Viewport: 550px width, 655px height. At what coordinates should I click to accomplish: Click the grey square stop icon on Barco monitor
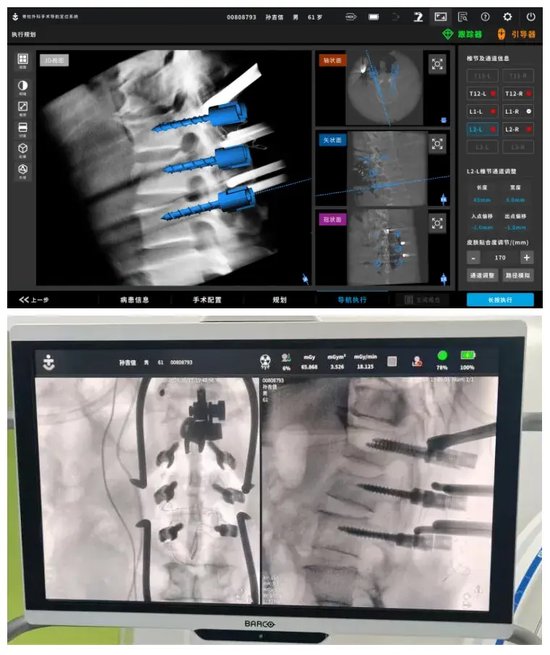(392, 361)
